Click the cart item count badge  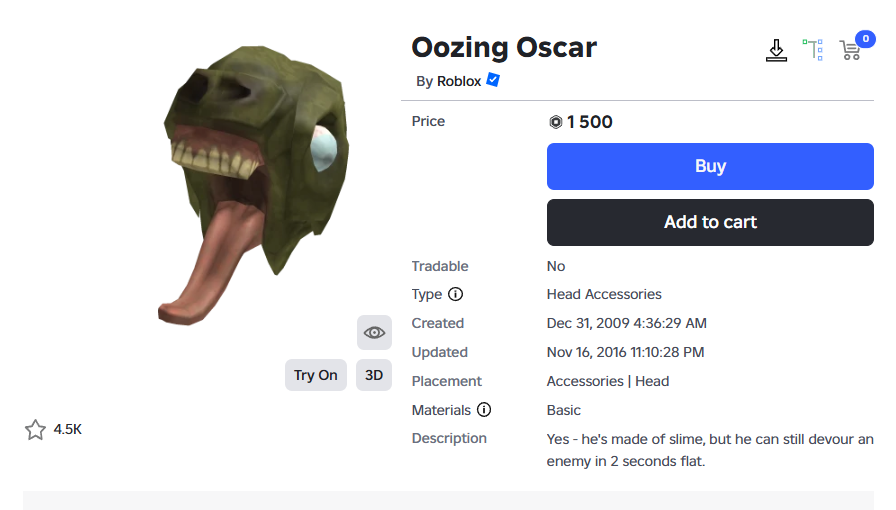pyautogui.click(x=865, y=39)
